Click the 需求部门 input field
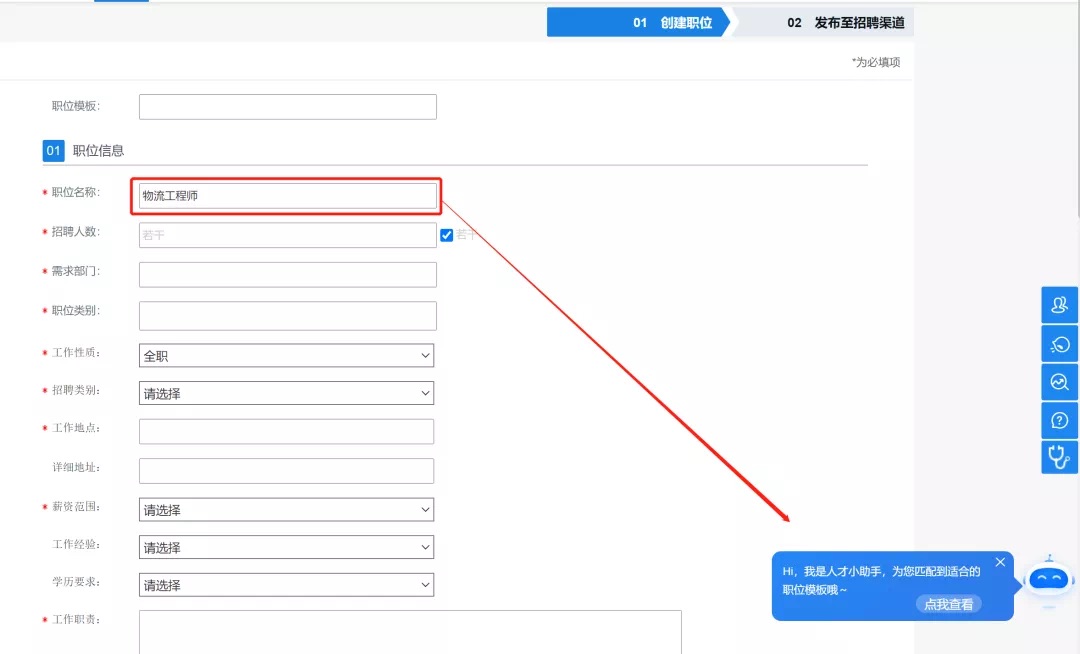Screen dimensions: 1080x654 pos(287,275)
